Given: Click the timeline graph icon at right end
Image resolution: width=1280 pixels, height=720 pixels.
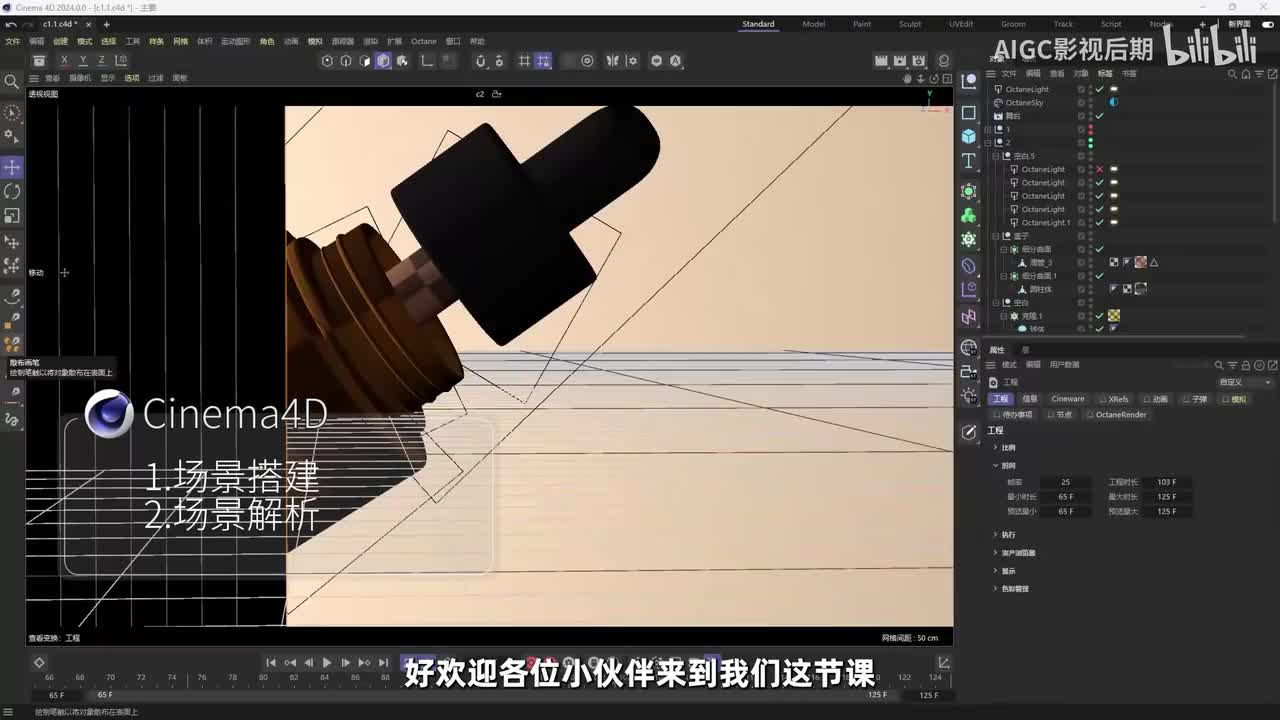Looking at the screenshot, I should tap(943, 662).
